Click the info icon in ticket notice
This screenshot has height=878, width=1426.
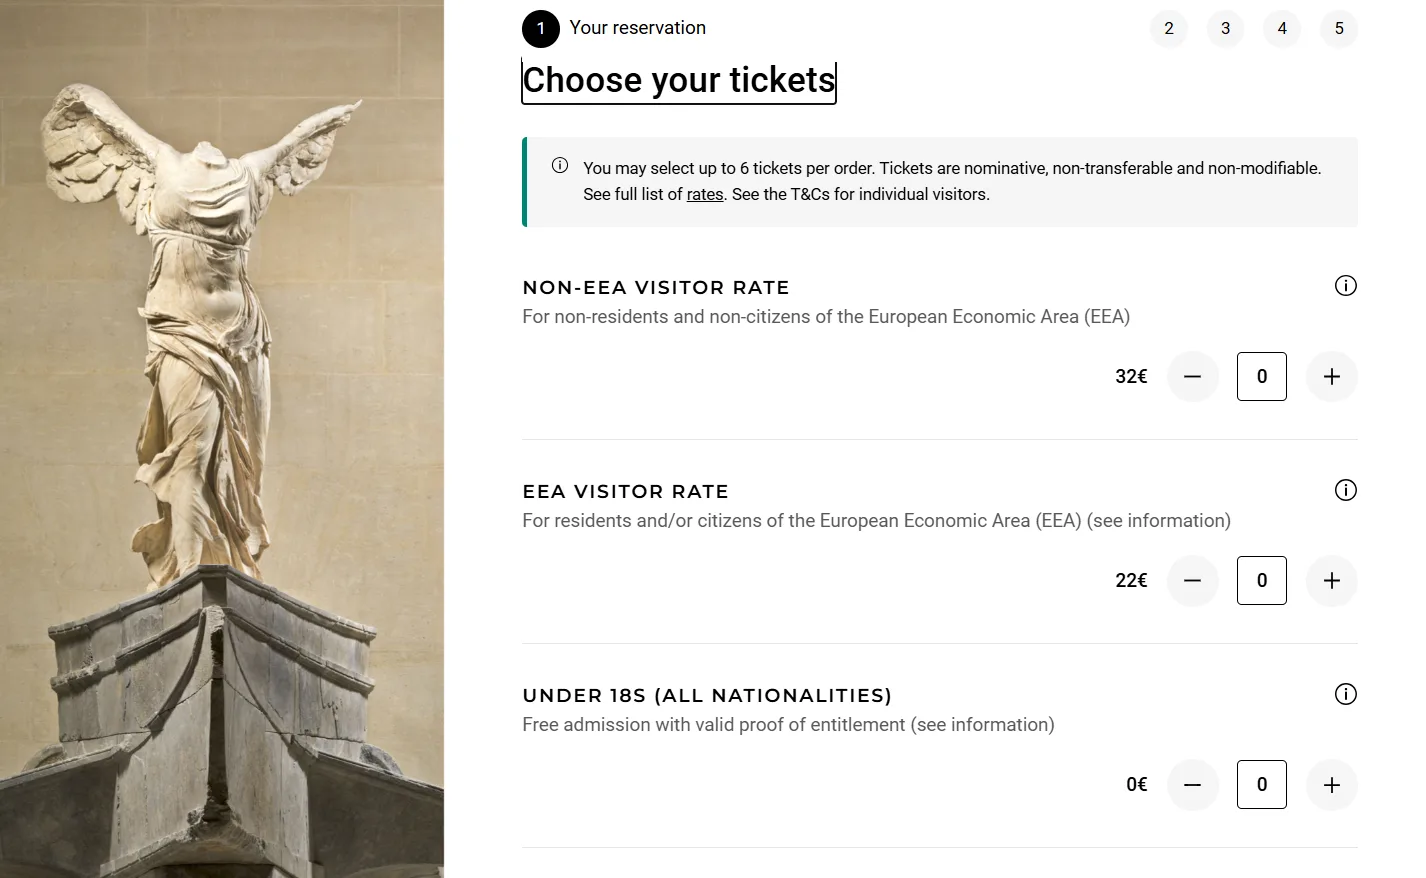[560, 166]
